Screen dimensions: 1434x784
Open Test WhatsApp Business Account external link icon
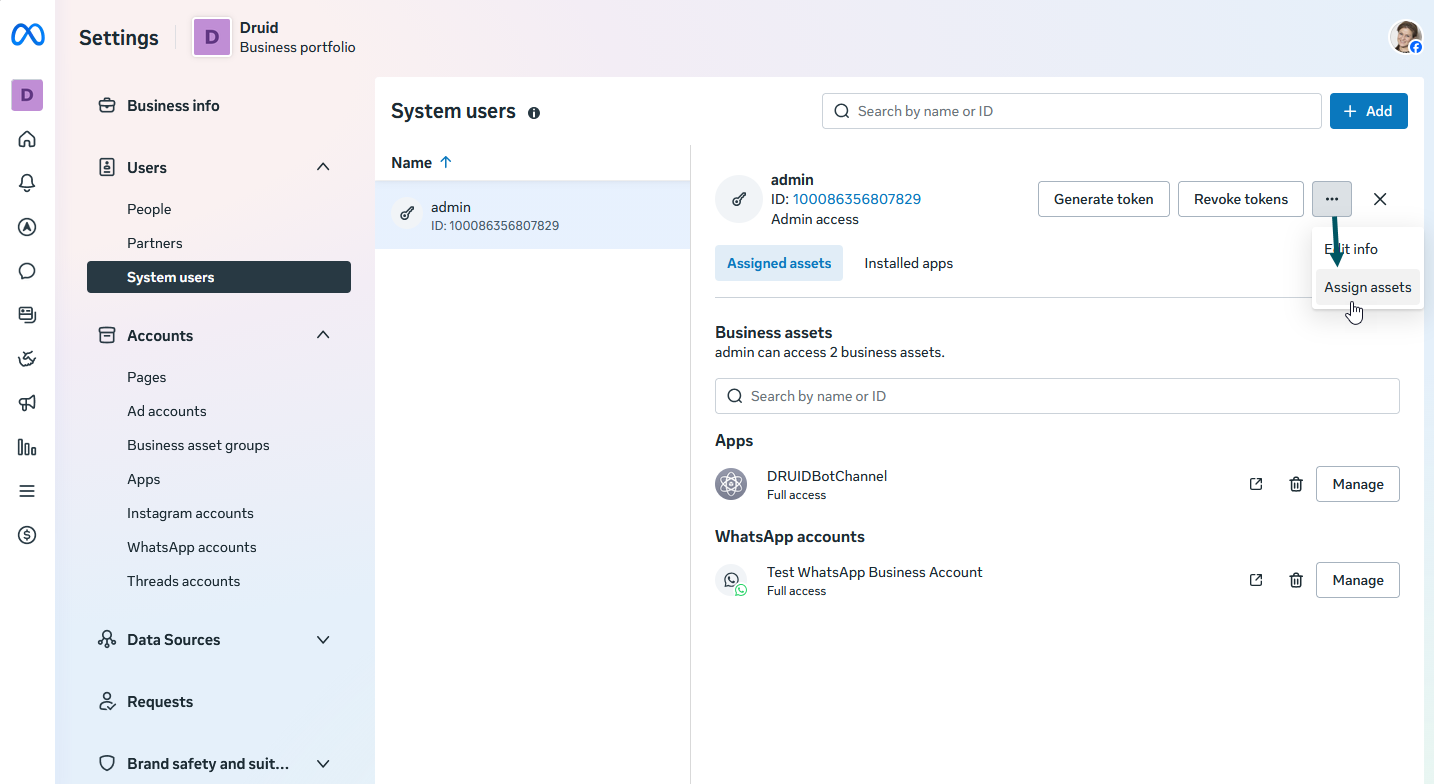point(1256,580)
